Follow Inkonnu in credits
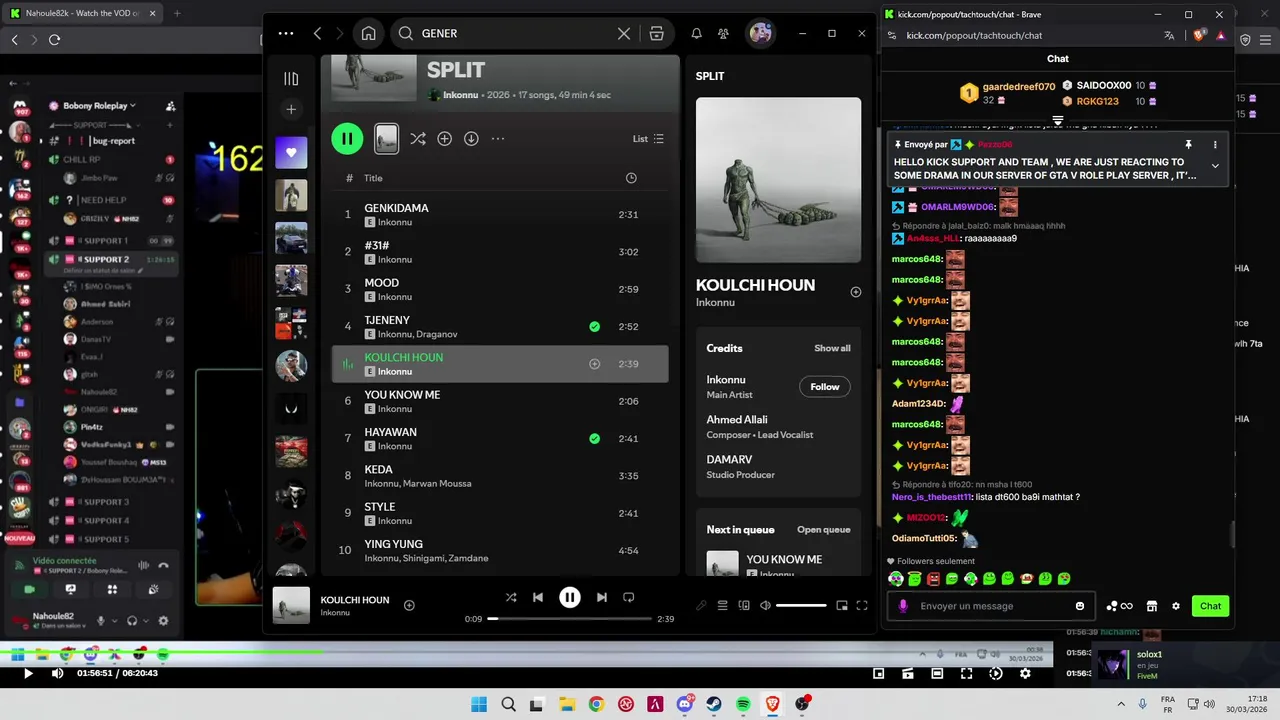Screen dimensions: 1280x720 click(x=825, y=387)
